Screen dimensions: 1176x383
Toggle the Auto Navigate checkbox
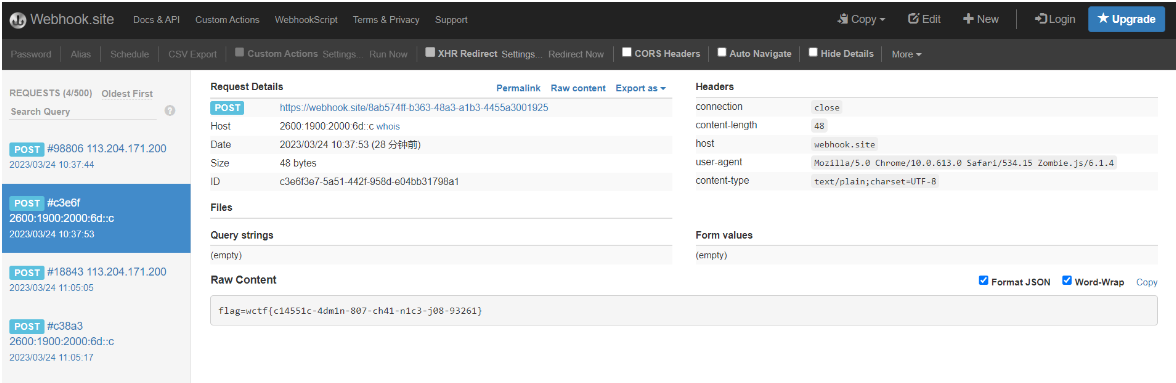pos(722,53)
